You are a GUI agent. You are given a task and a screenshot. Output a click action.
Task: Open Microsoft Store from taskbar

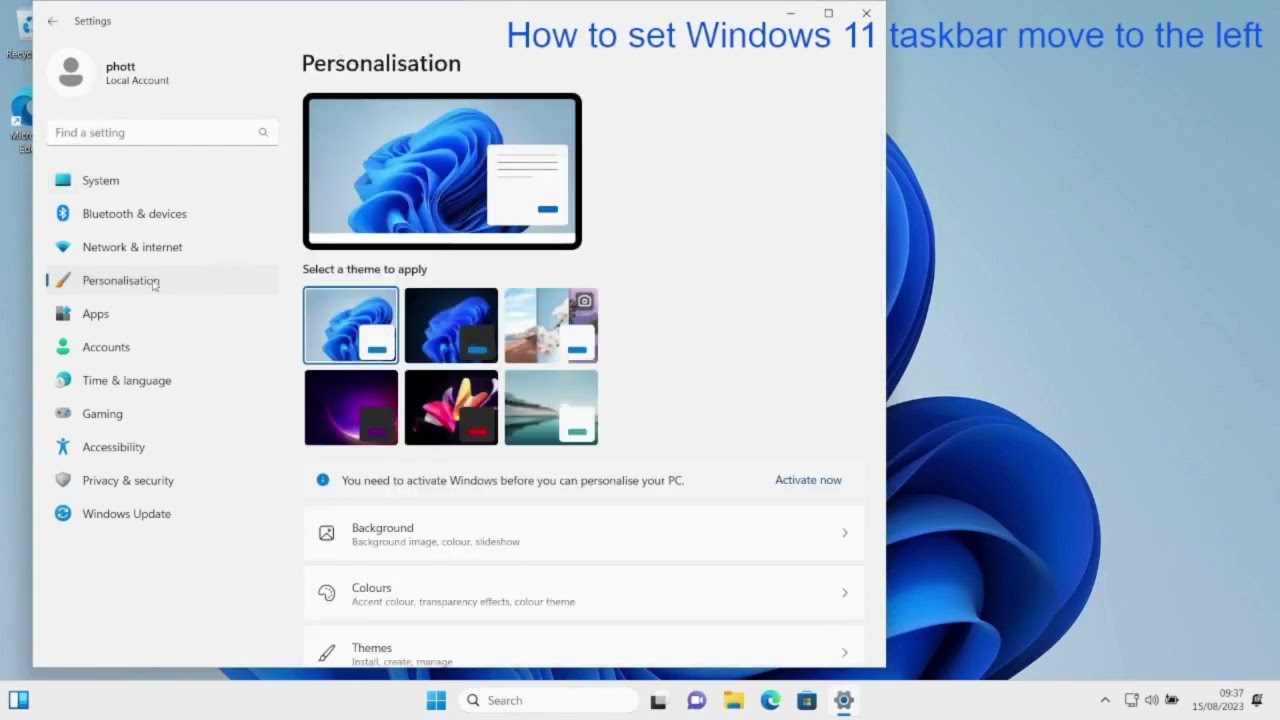807,701
